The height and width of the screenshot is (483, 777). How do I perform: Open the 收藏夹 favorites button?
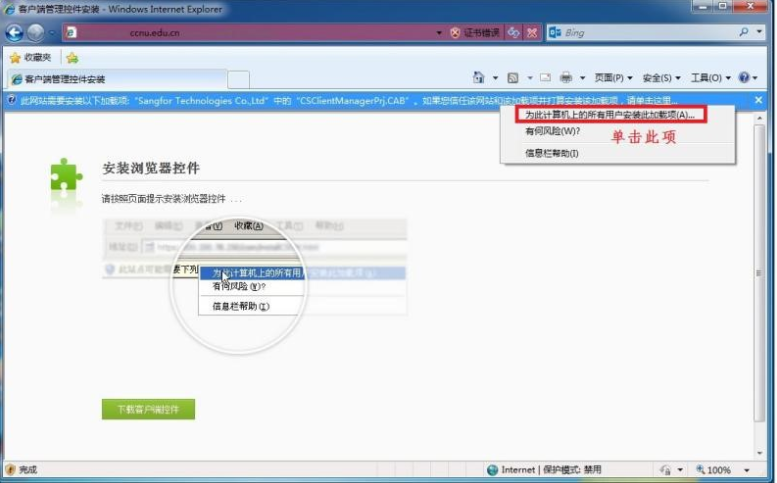pos(30,58)
